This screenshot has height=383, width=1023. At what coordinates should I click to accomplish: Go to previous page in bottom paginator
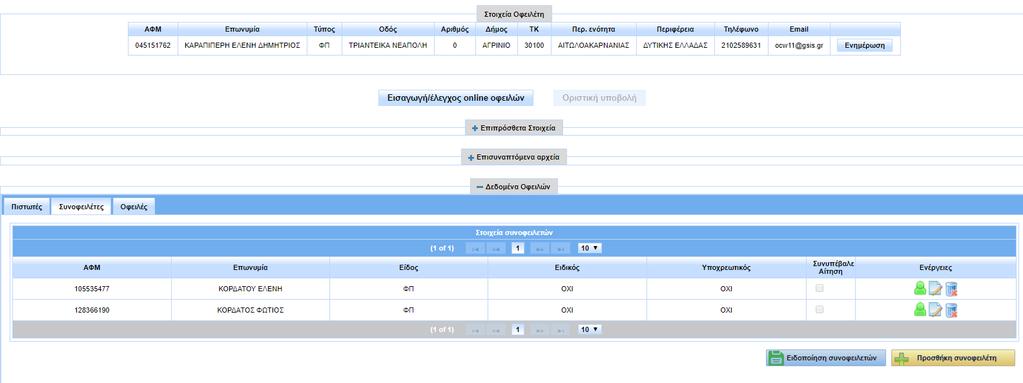497,330
